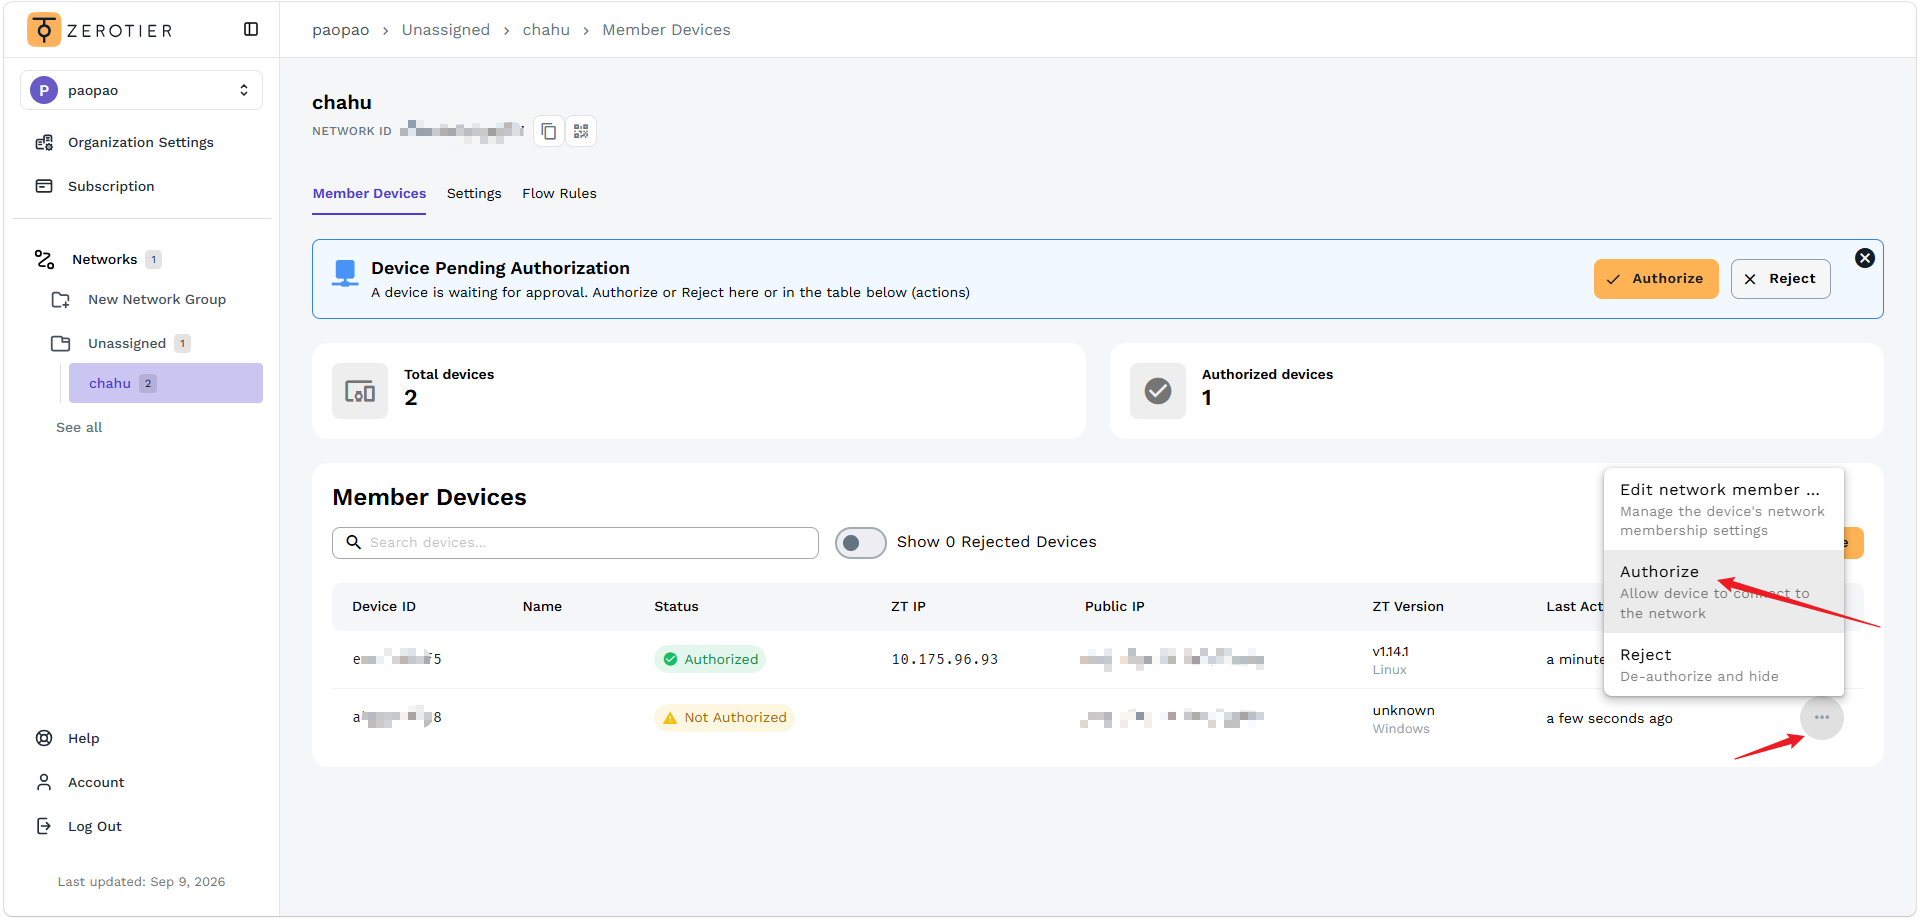The width and height of the screenshot is (1920, 920).
Task: Switch to the Member Devices tab
Action: point(369,193)
